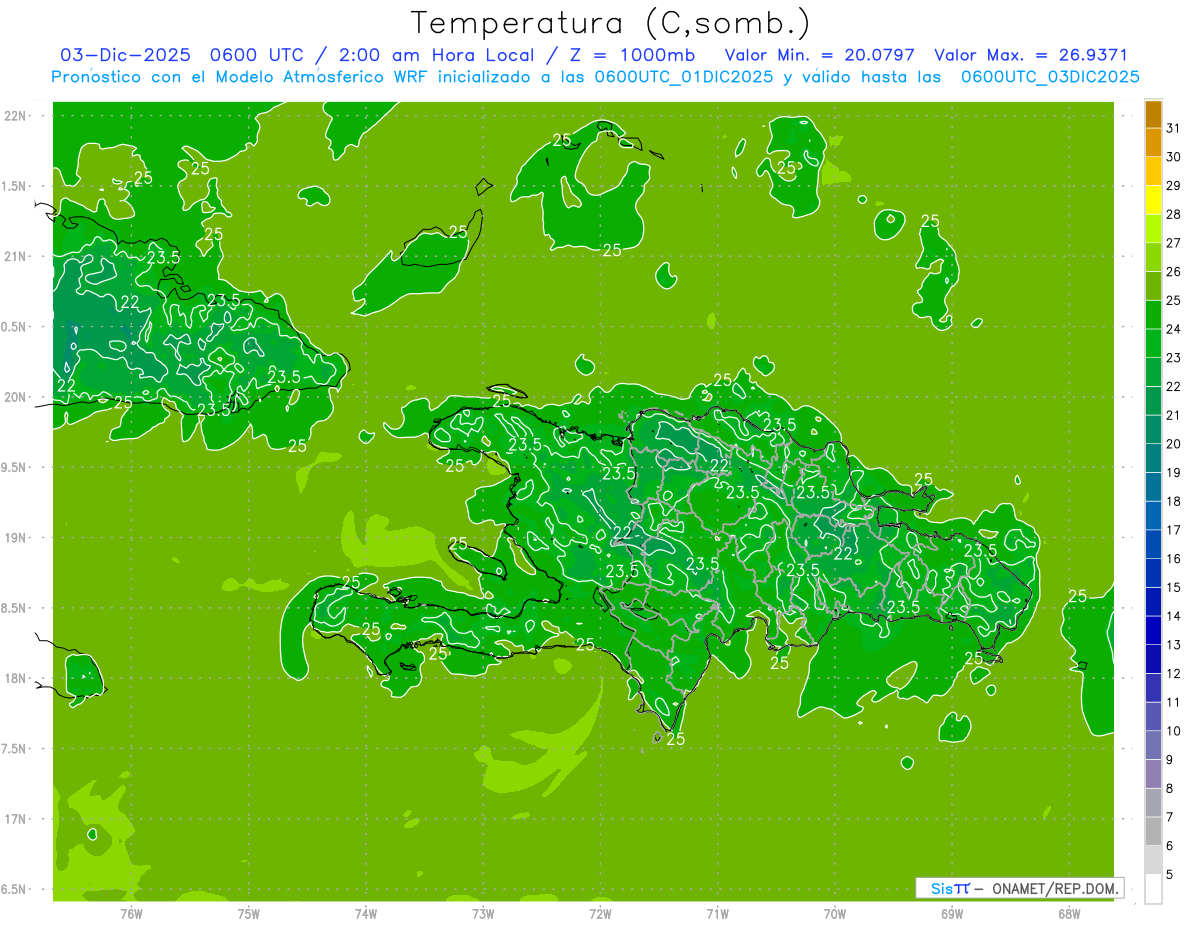Click latitude label "18N"
Viewport: 1200px width, 927px height.
(16, 679)
